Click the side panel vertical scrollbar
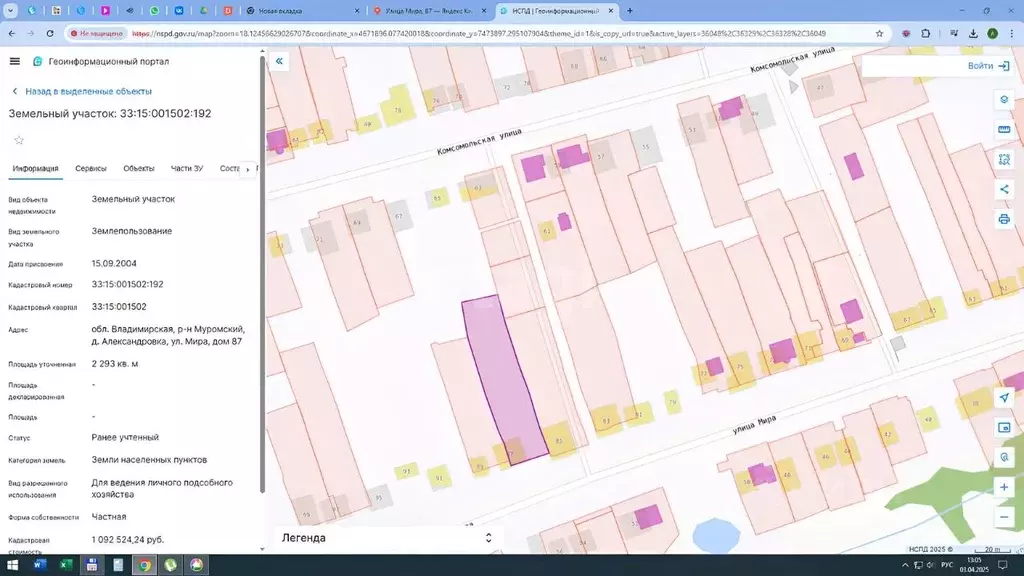The image size is (1024, 576). tap(263, 274)
